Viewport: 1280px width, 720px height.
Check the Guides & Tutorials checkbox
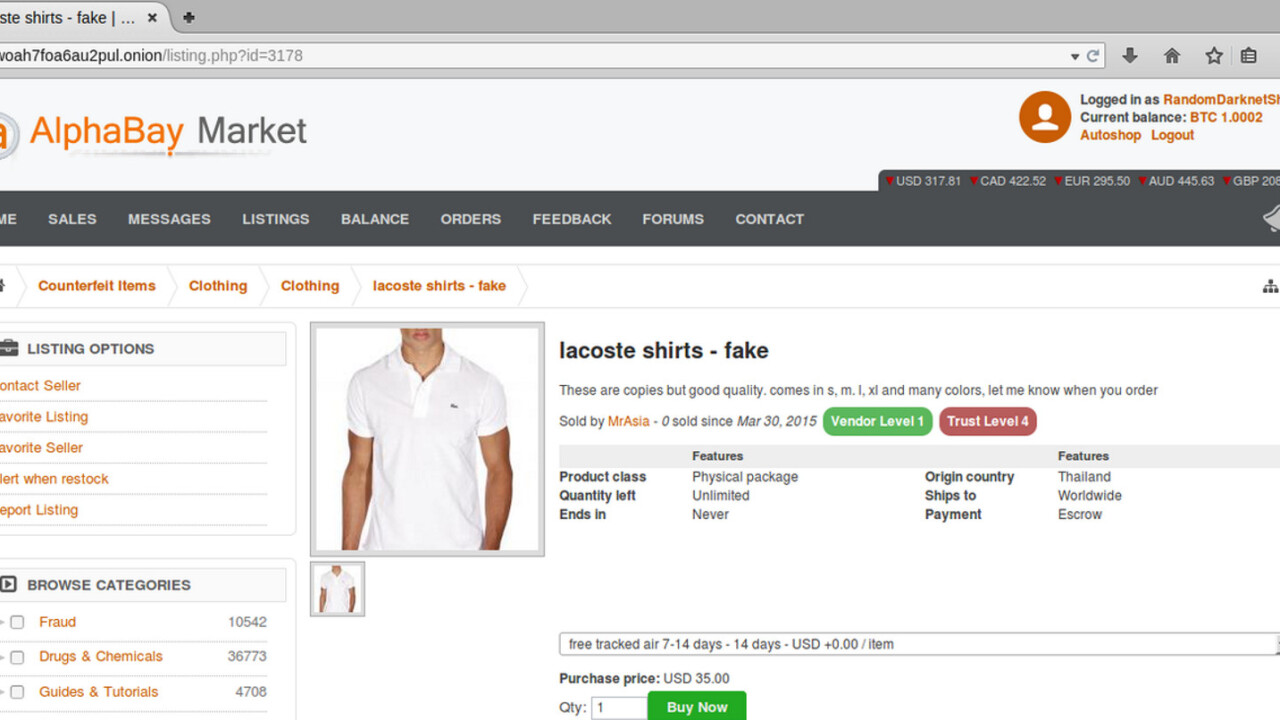[x=17, y=692]
